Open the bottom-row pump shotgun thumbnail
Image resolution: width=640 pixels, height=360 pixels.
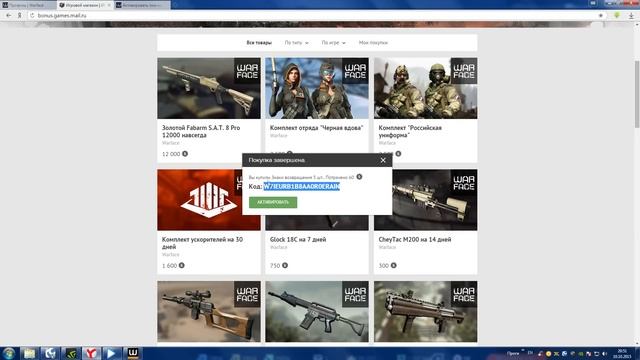(x=425, y=311)
